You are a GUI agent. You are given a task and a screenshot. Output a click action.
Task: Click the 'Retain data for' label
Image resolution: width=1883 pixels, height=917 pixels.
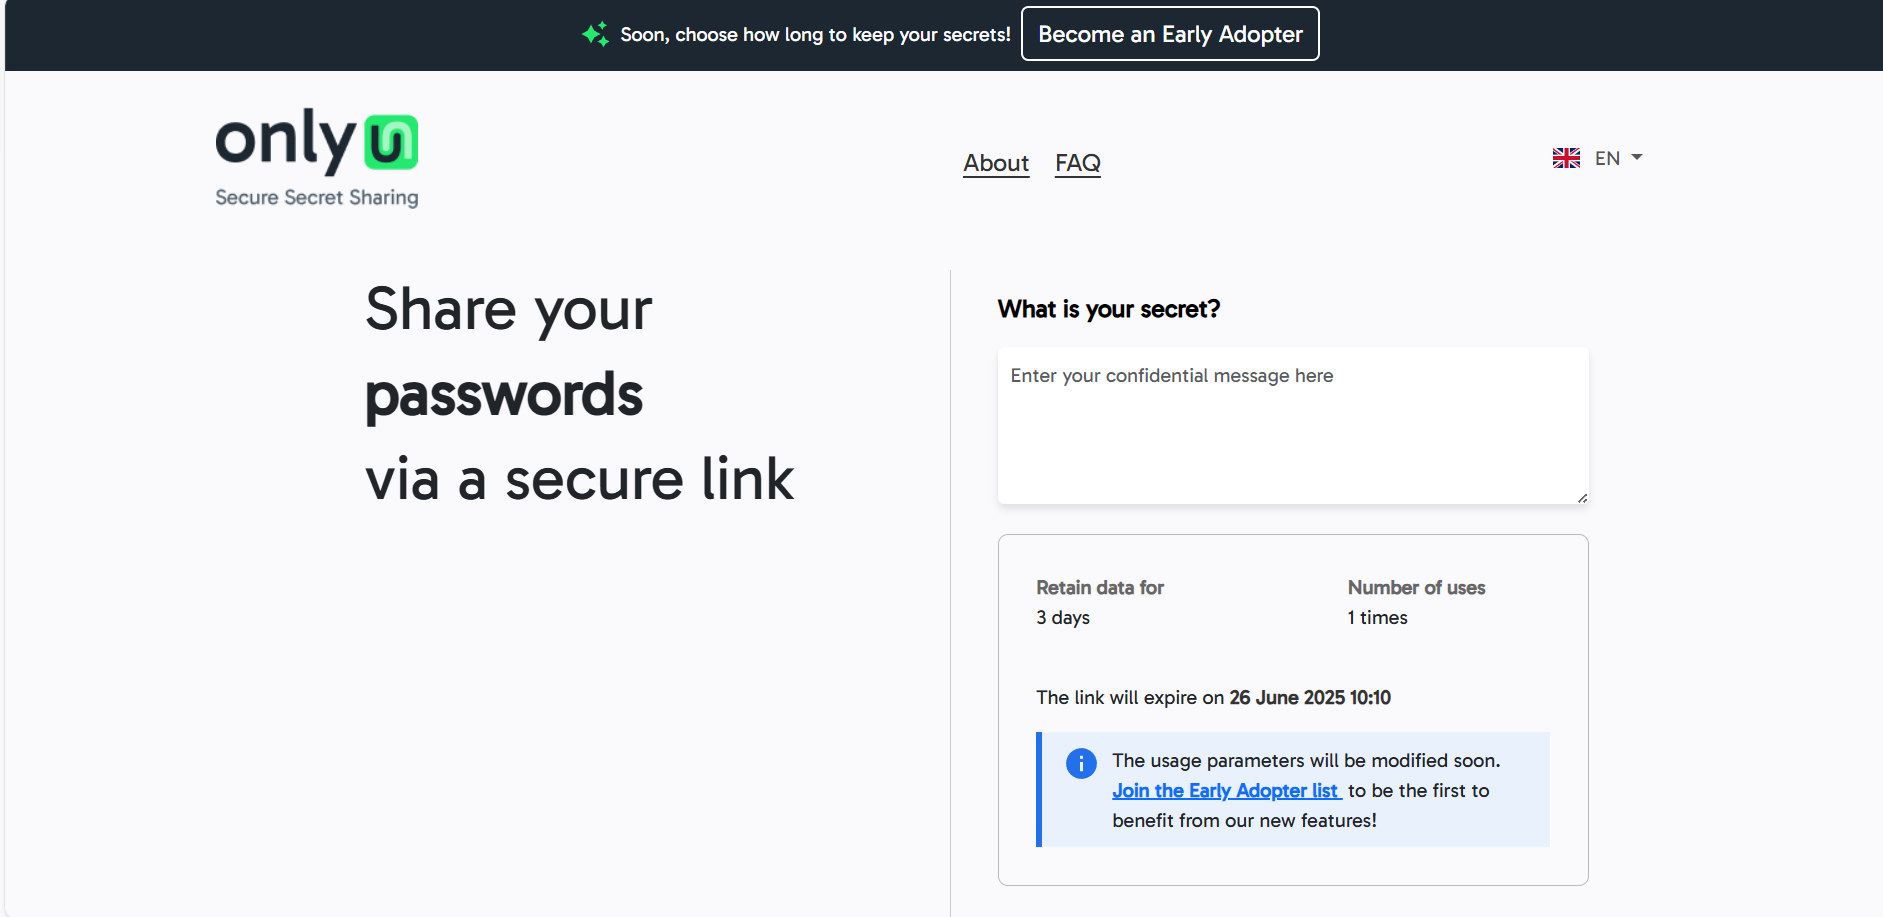(1100, 588)
